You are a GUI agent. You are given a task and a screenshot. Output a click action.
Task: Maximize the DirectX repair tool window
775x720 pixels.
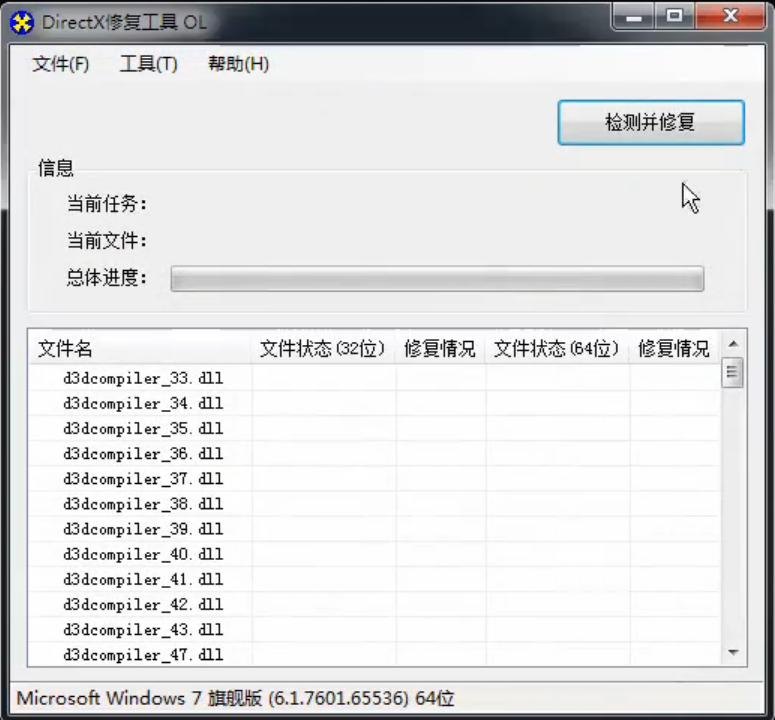click(675, 16)
